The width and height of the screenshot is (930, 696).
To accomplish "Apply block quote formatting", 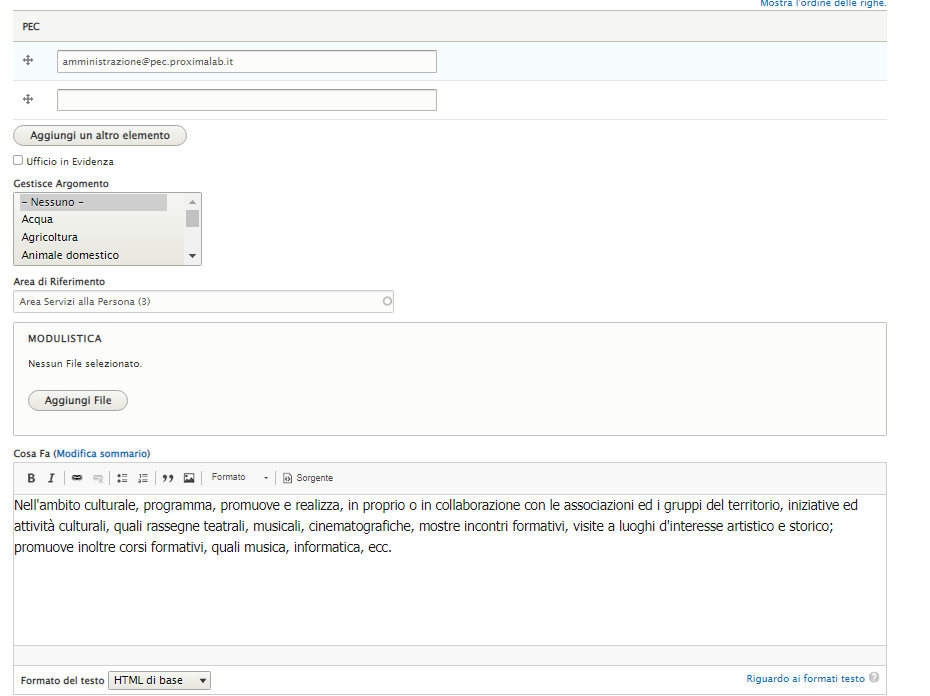I will click(x=168, y=478).
